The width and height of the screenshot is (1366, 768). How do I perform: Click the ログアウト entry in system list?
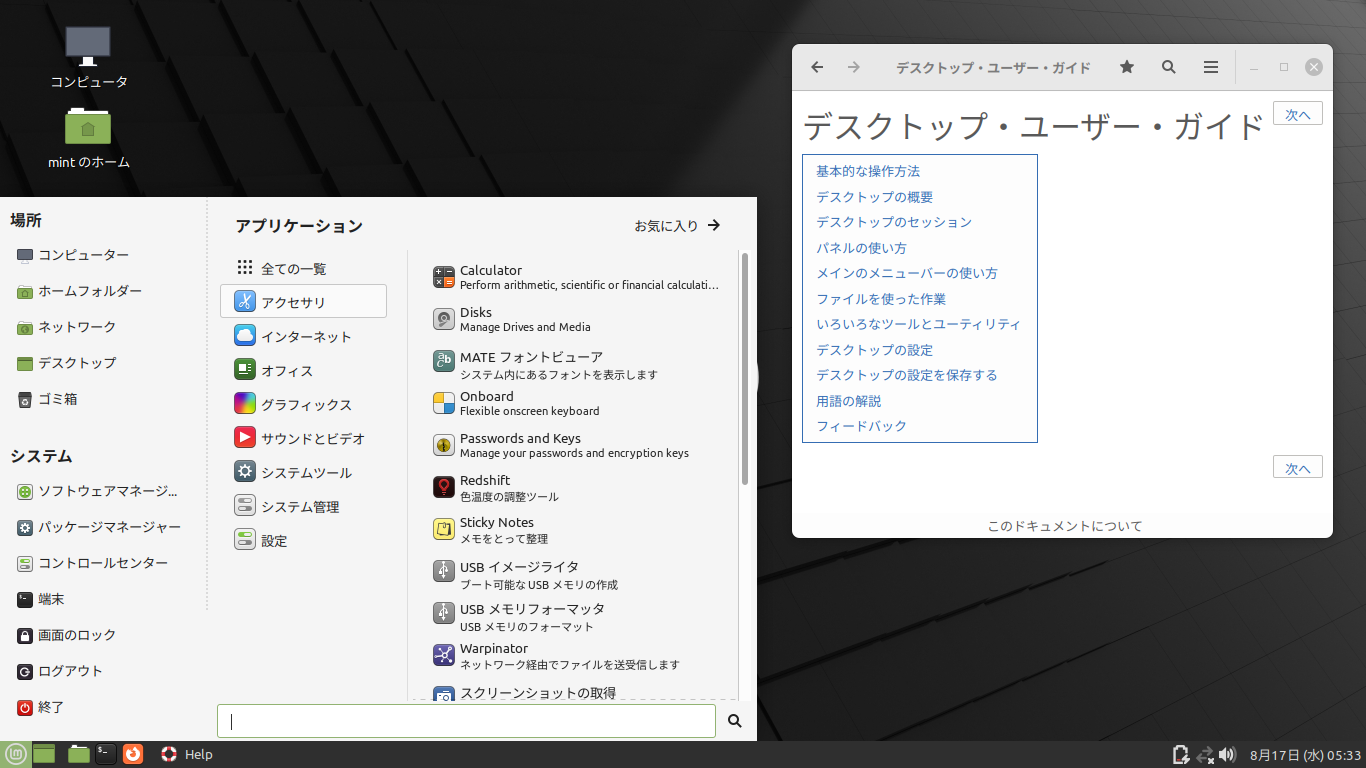tap(70, 671)
